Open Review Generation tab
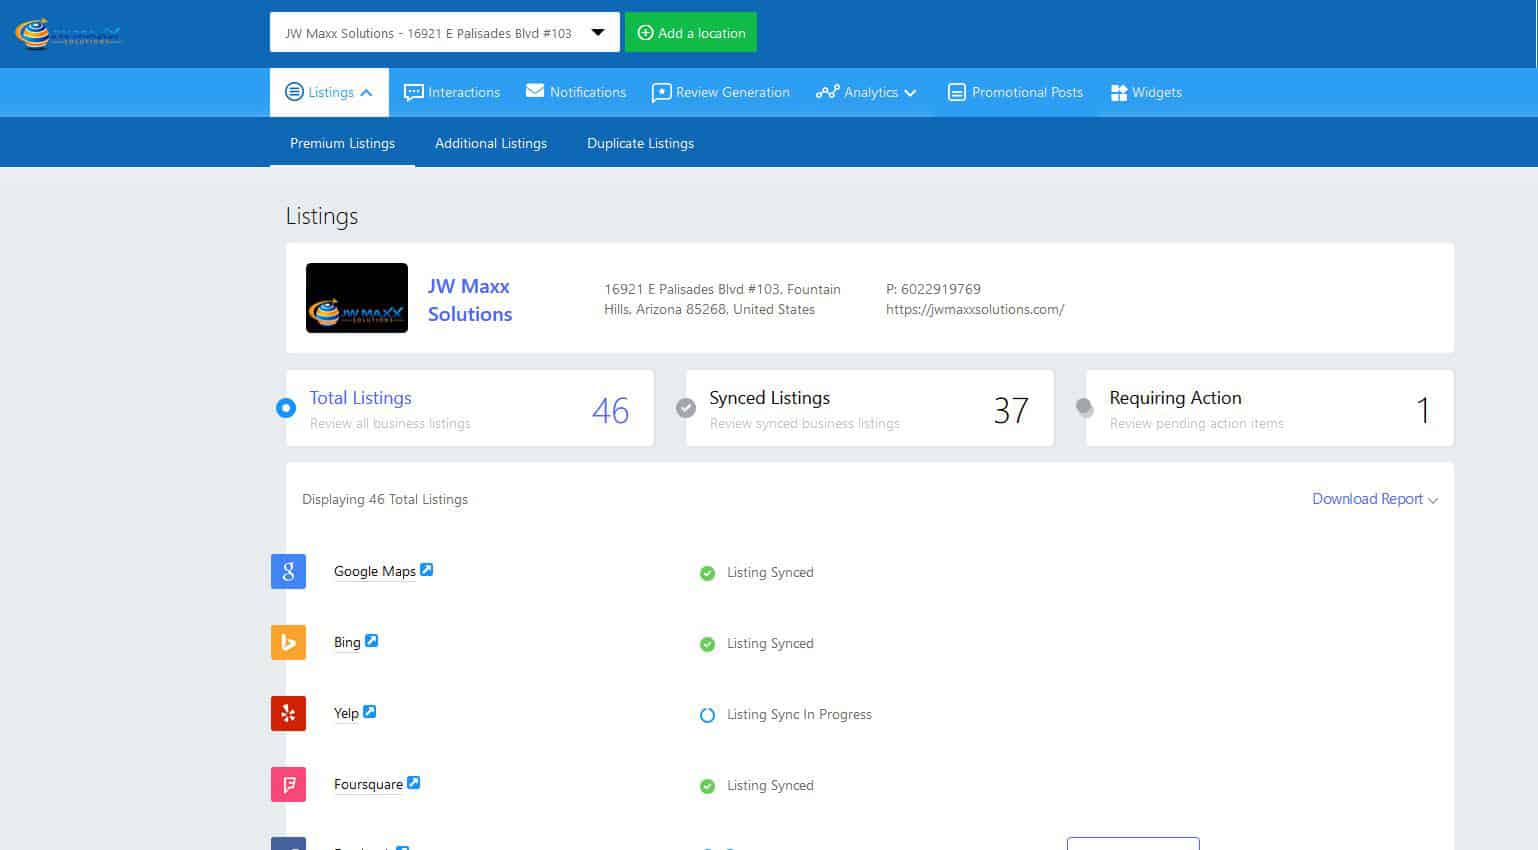1538x850 pixels. click(x=720, y=92)
